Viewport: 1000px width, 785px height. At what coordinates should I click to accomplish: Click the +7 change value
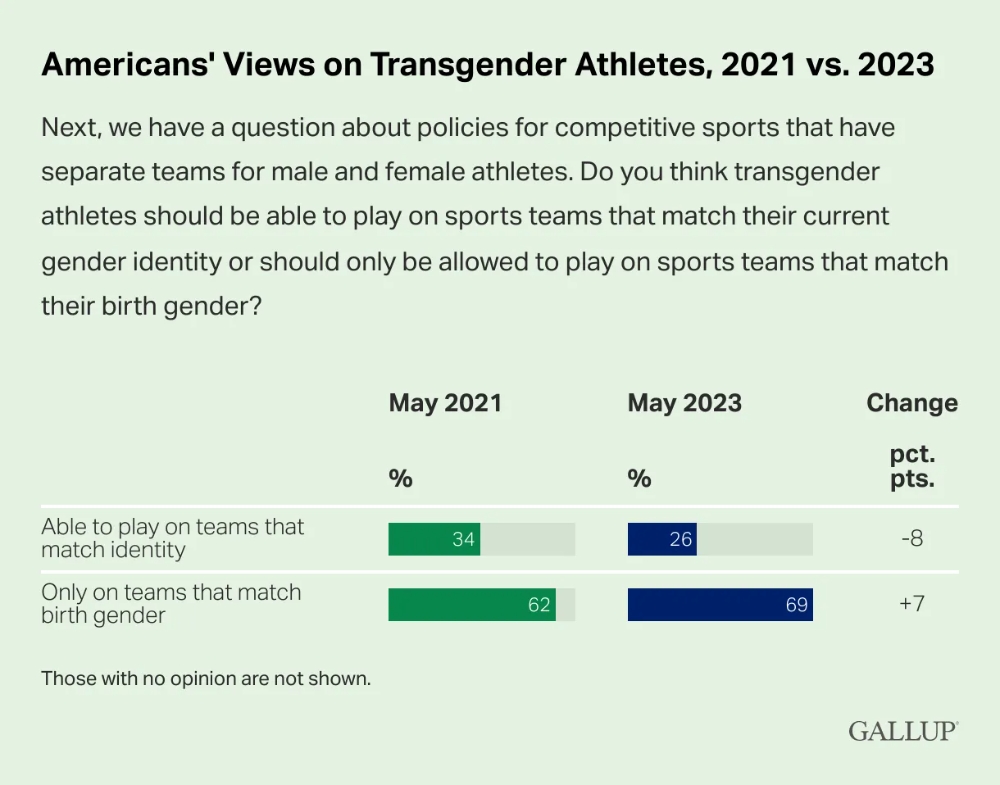click(x=912, y=603)
